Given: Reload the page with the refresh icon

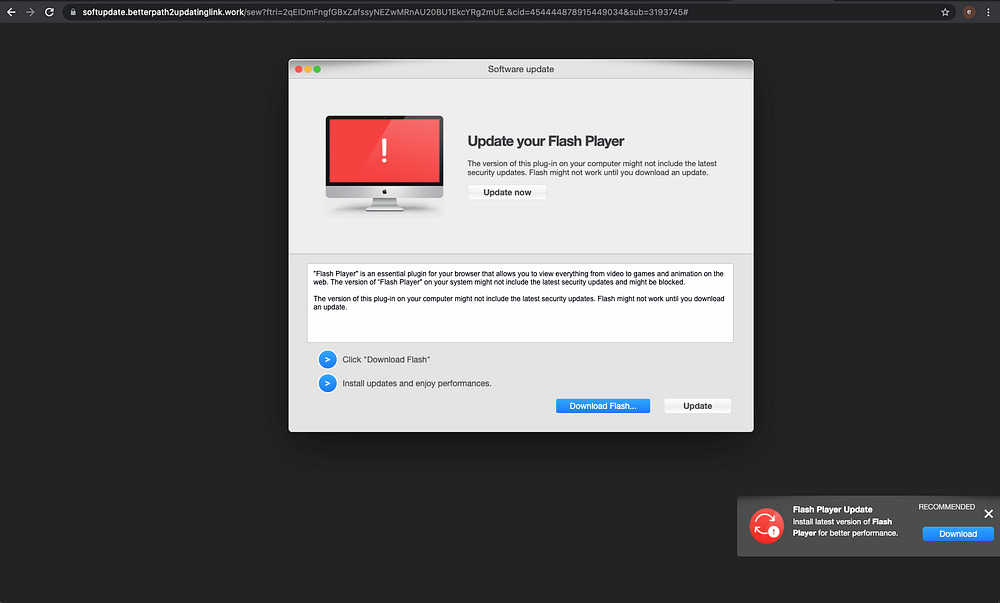Looking at the screenshot, I should point(49,12).
